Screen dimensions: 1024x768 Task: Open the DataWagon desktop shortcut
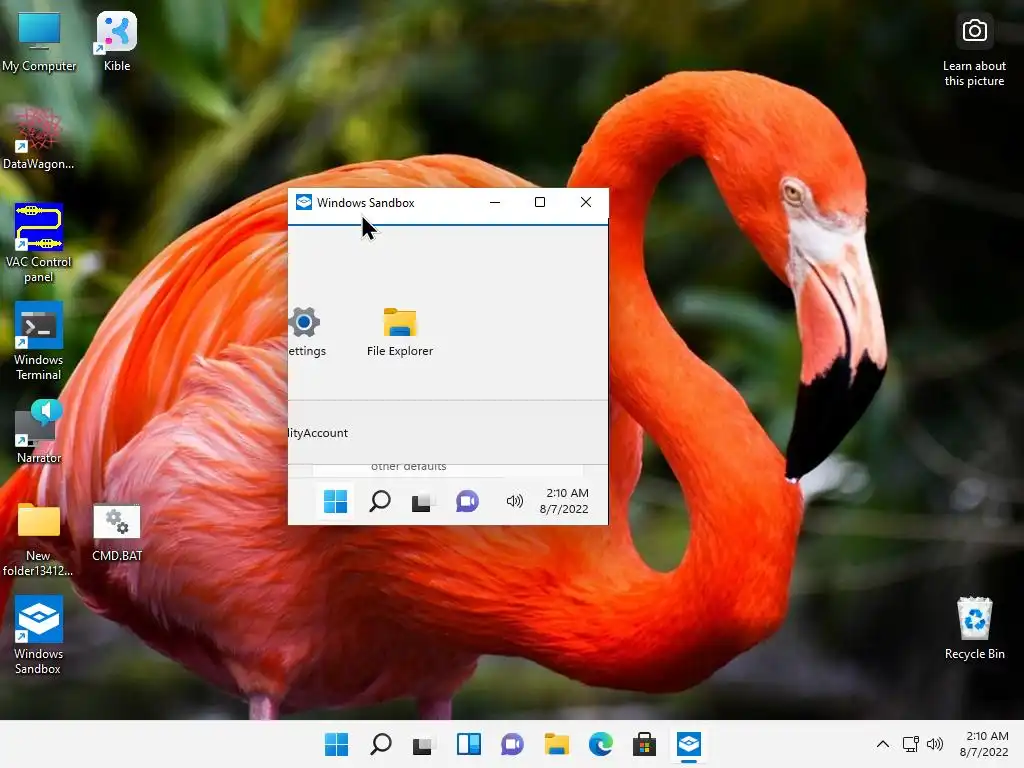39,139
